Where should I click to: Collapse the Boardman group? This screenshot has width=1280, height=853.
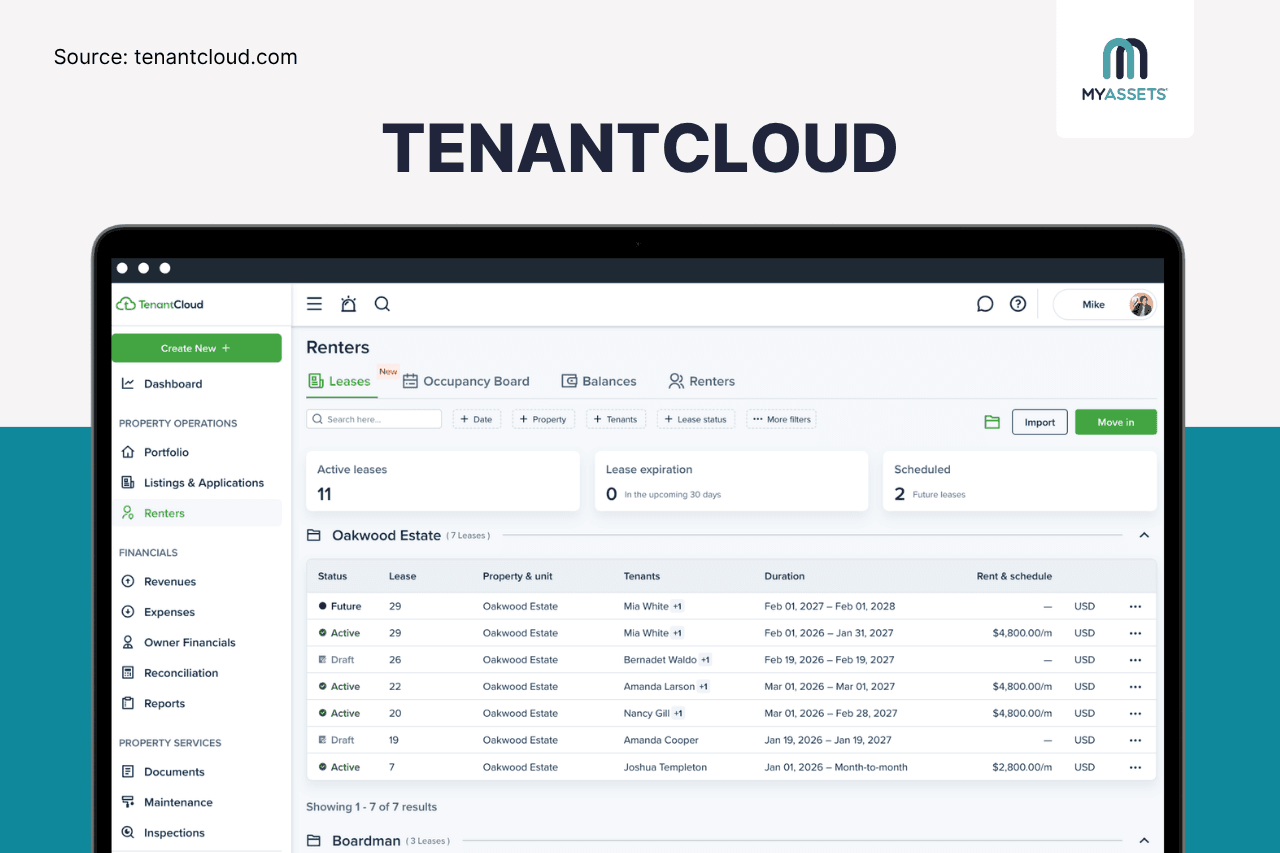pyautogui.click(x=1144, y=841)
